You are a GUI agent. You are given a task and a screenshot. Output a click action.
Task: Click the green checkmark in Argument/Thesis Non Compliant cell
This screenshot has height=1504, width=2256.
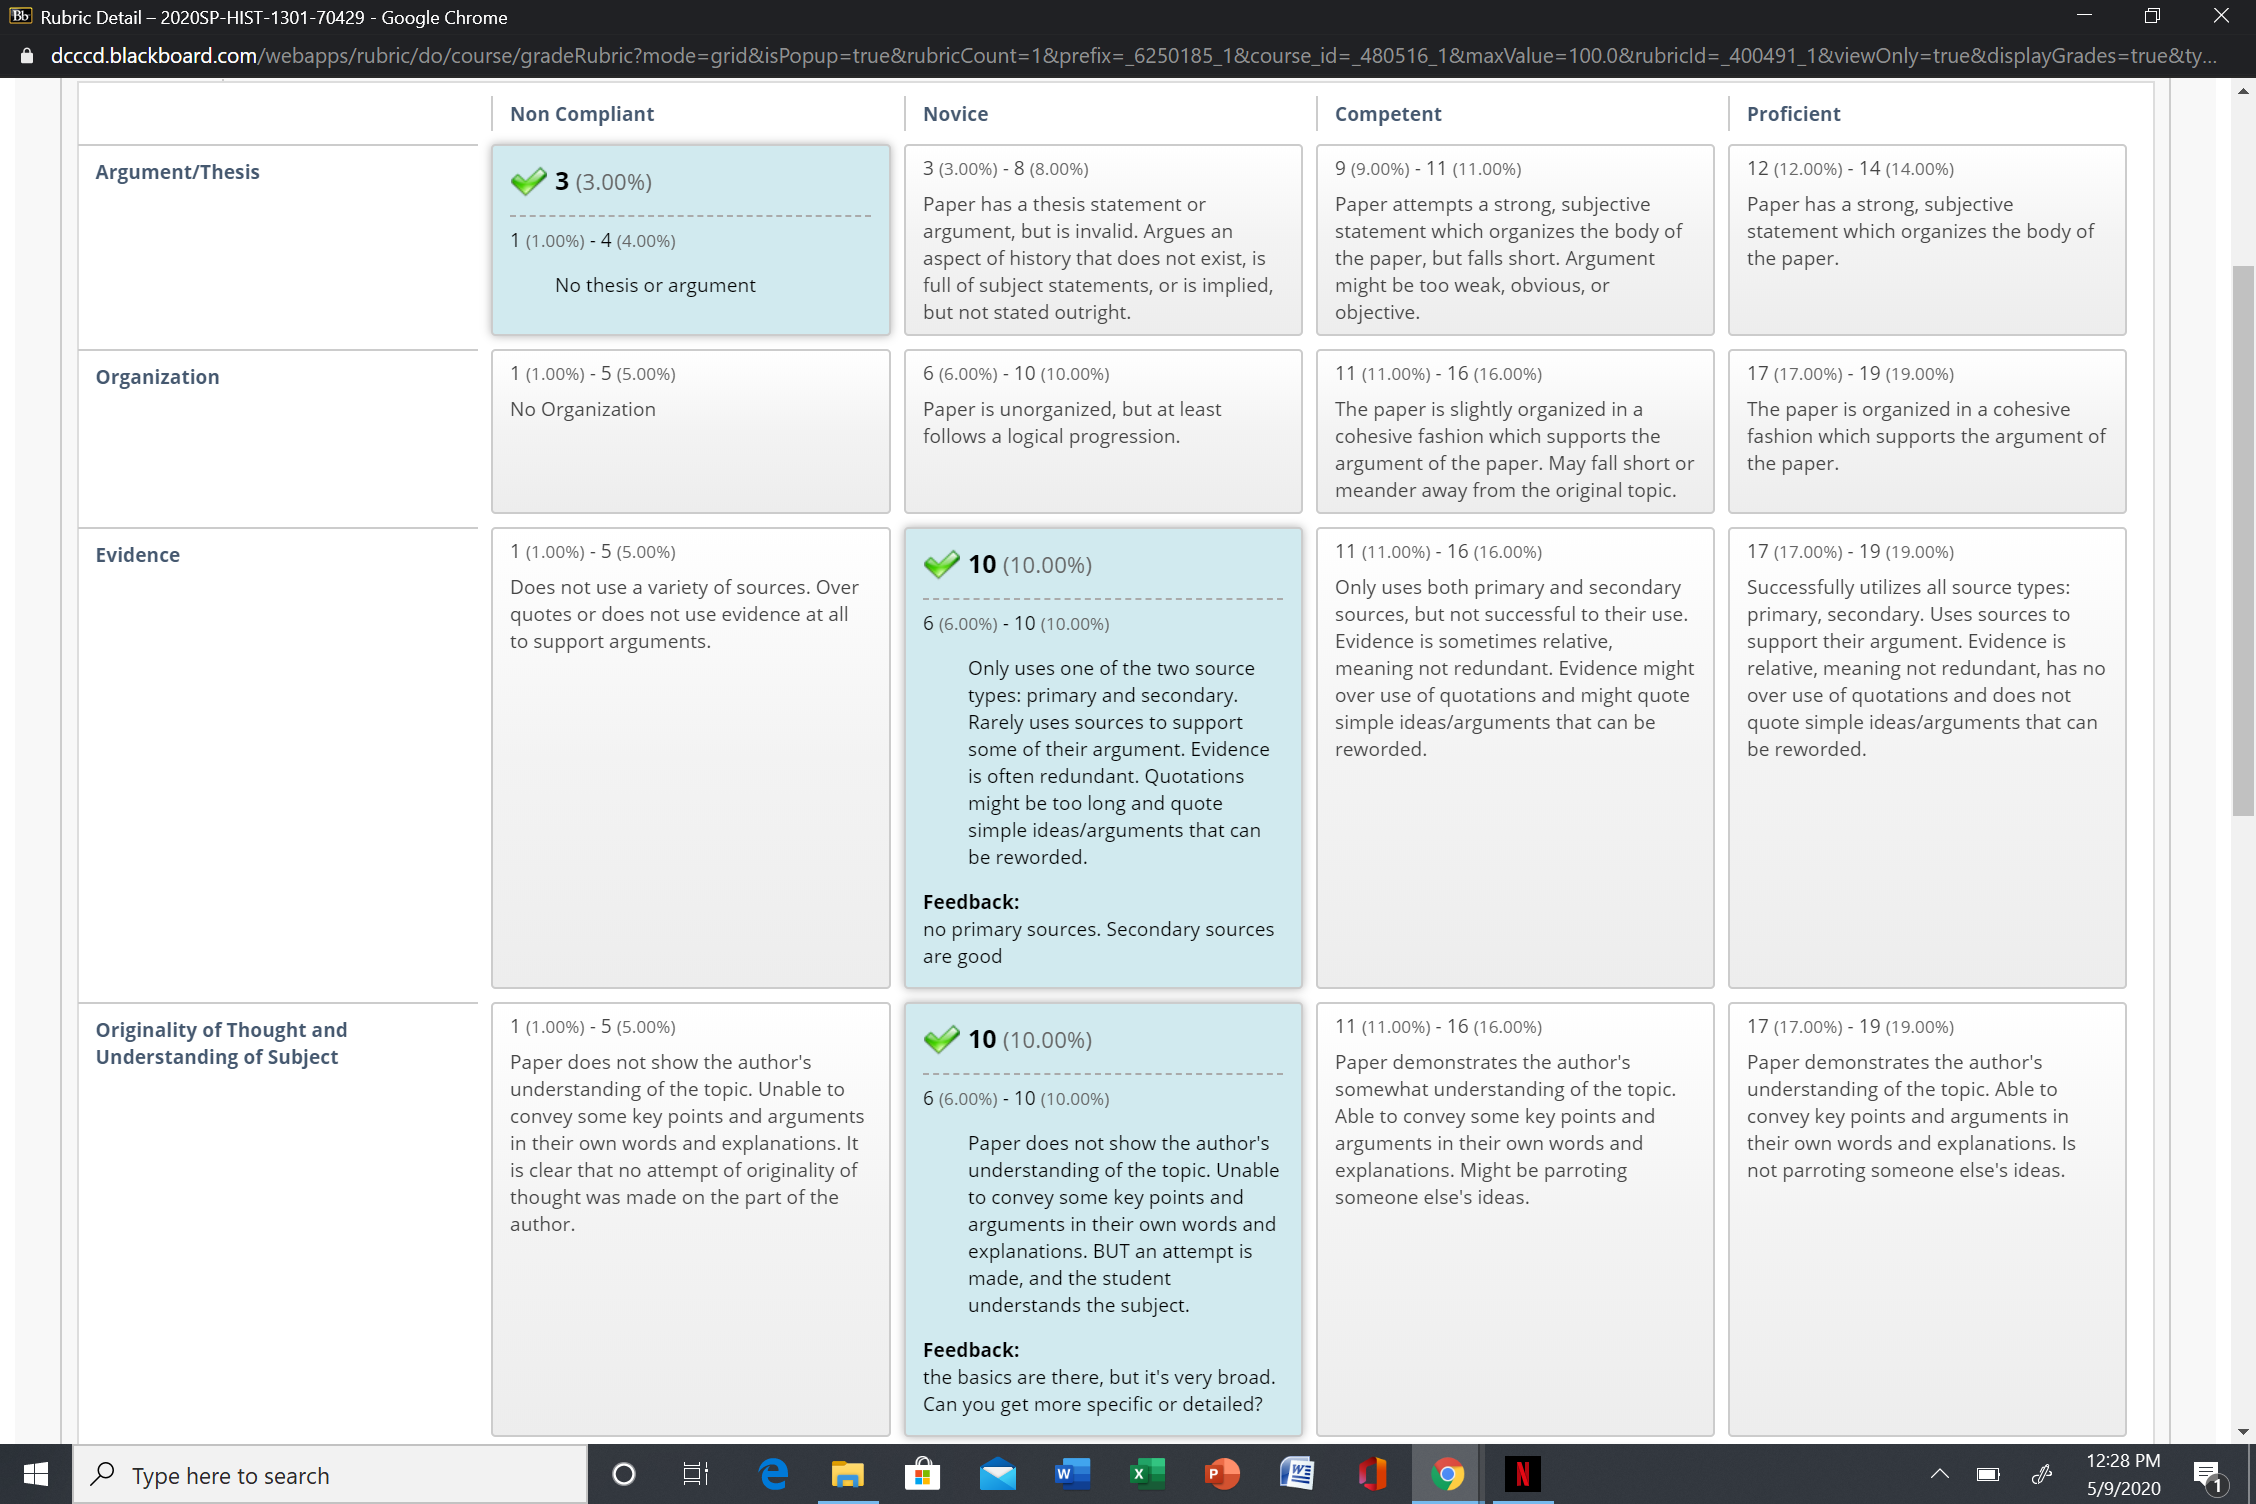pyautogui.click(x=528, y=181)
